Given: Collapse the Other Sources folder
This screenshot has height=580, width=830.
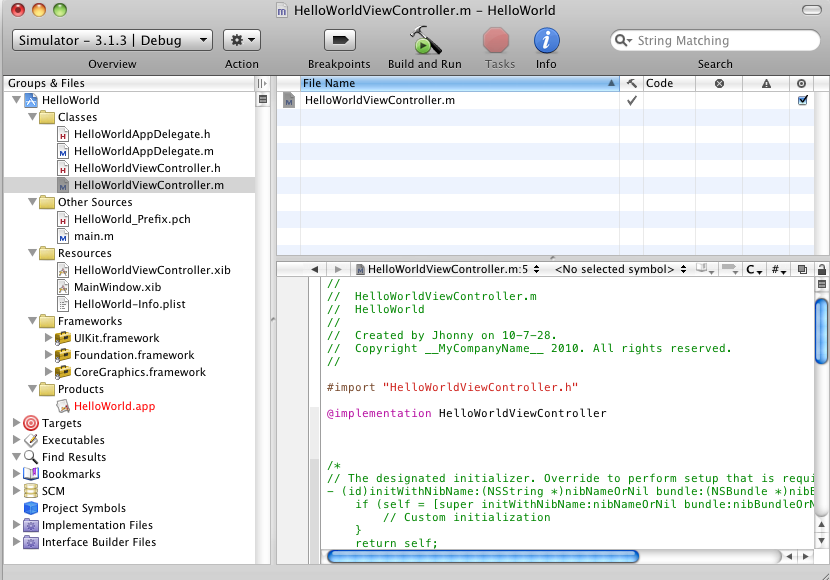Looking at the screenshot, I should 32,202.
